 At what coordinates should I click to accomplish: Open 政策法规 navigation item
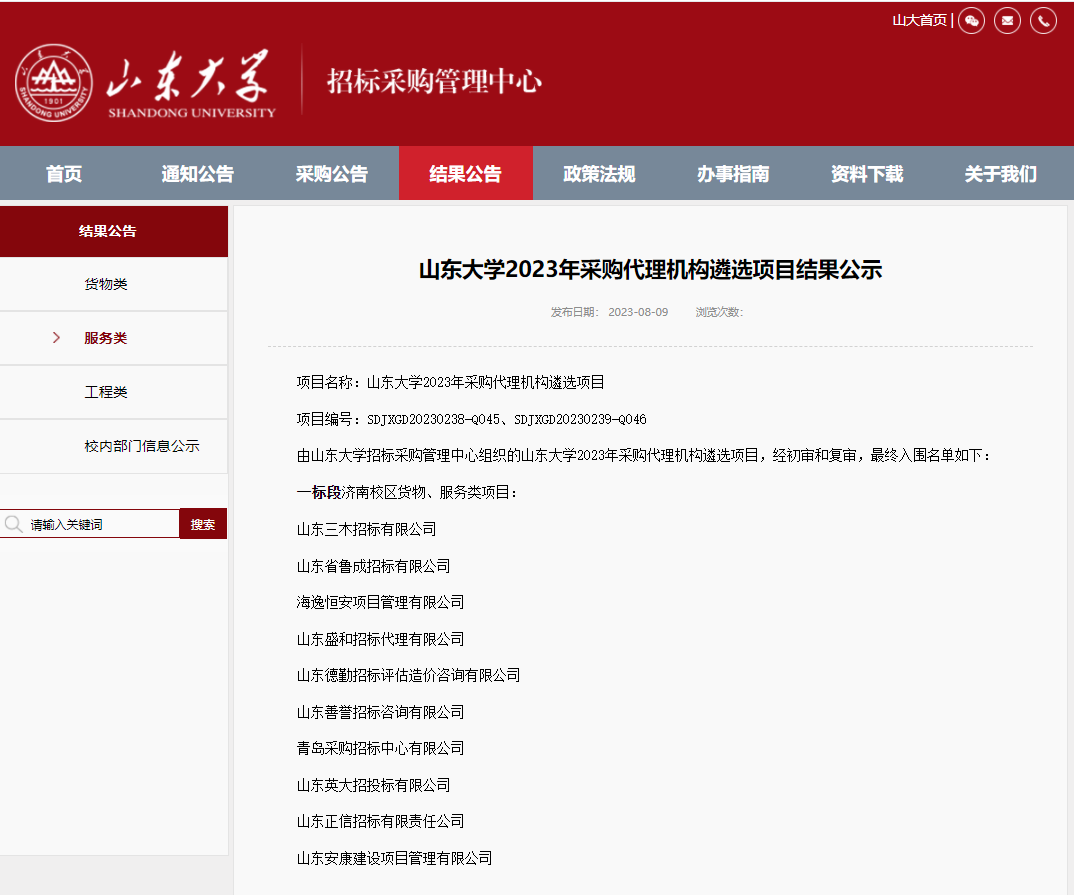click(599, 174)
